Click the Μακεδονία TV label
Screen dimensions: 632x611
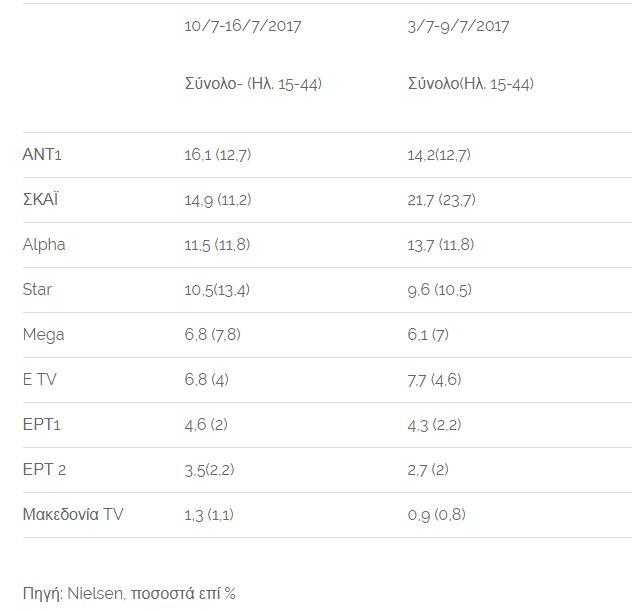pos(73,515)
